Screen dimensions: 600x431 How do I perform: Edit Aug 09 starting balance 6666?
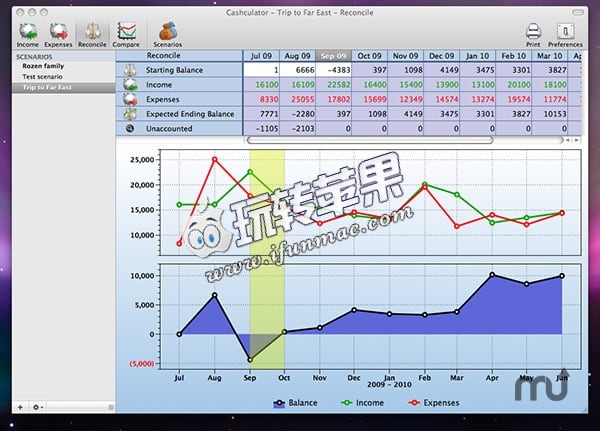[x=297, y=70]
